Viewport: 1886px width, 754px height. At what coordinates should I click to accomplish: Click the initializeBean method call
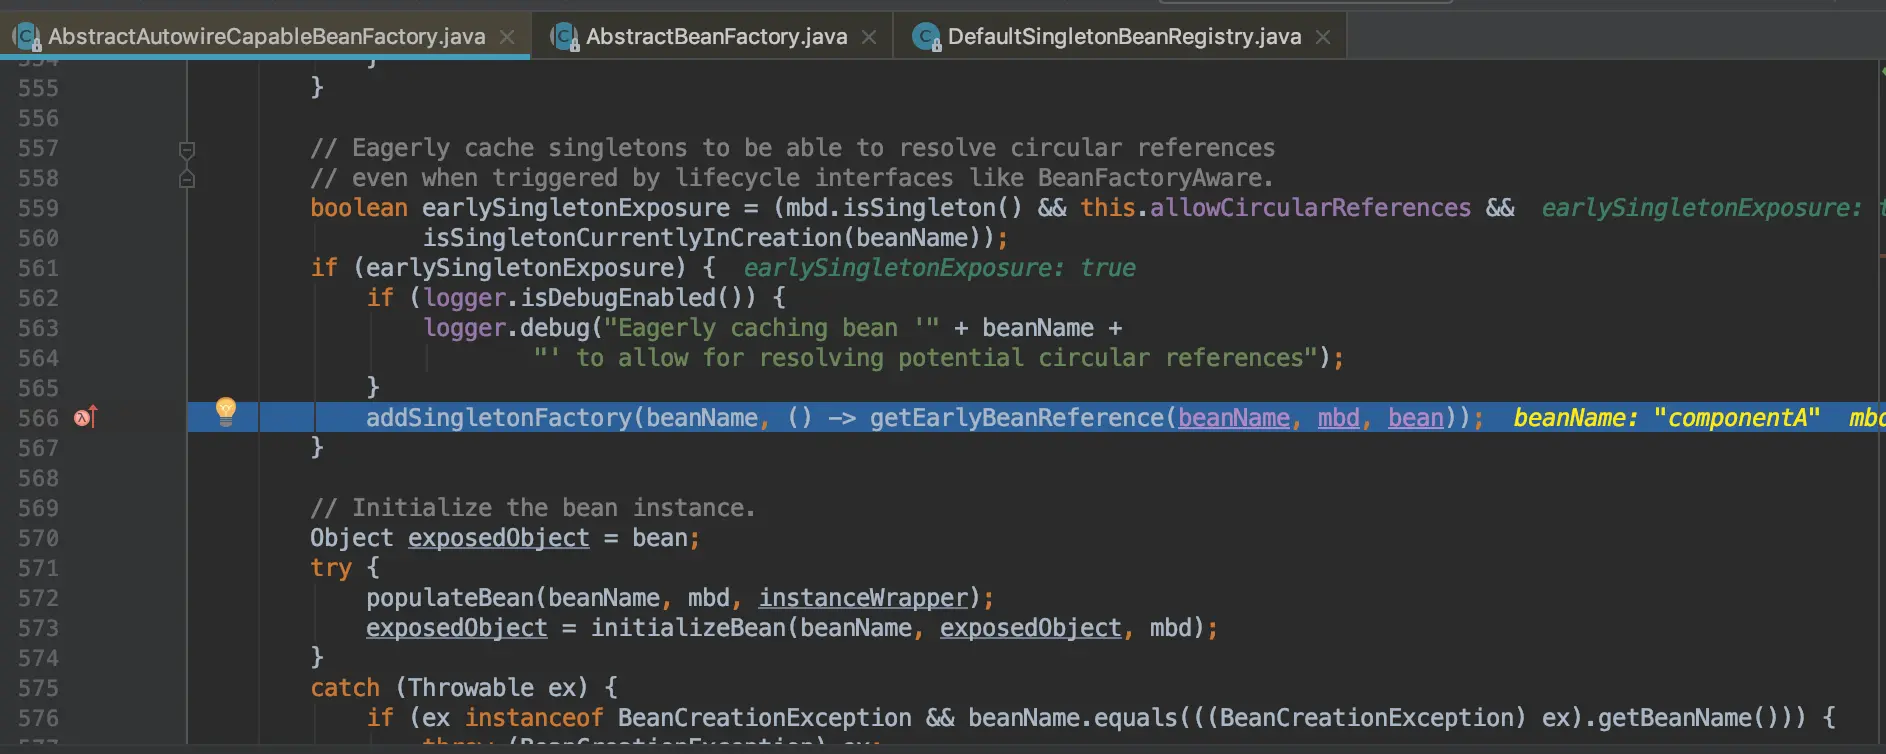click(688, 628)
